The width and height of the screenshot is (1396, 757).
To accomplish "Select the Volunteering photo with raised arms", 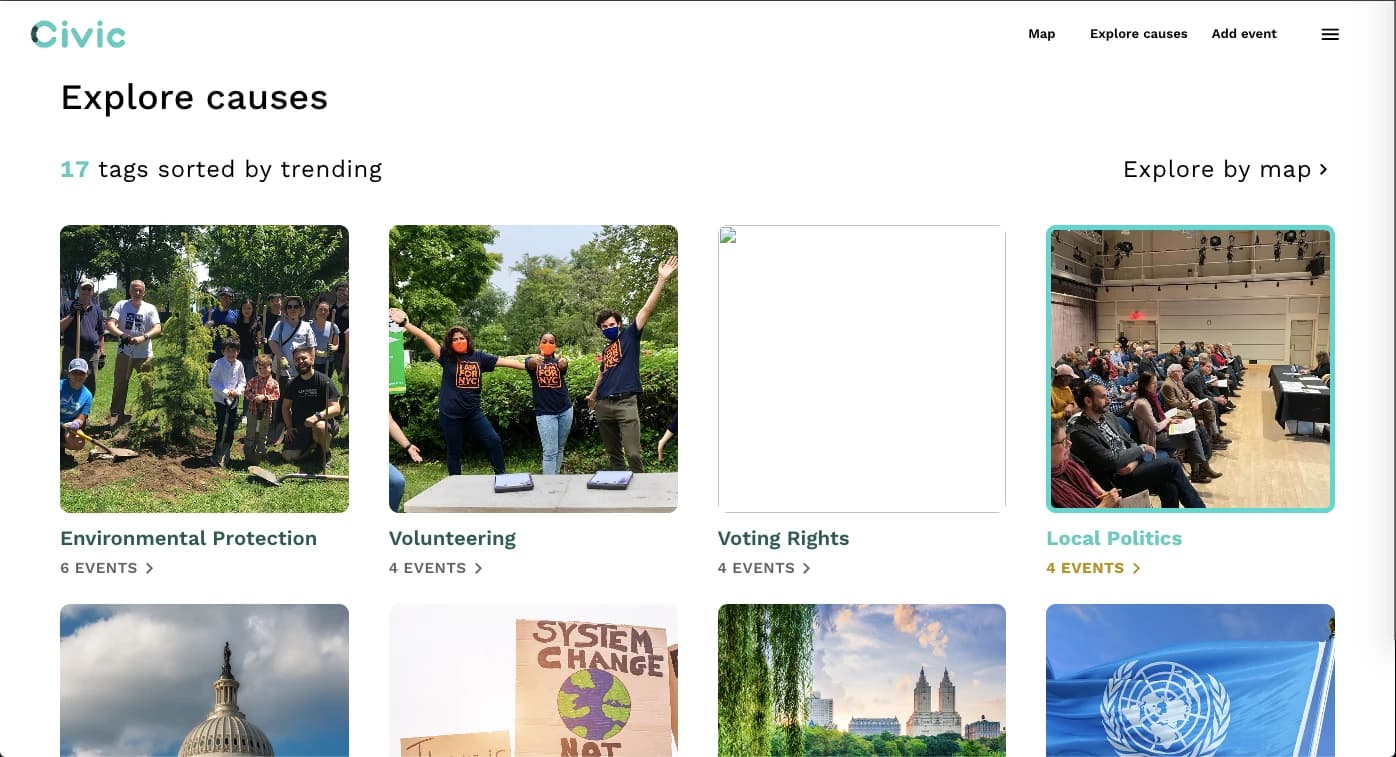I will (533, 369).
